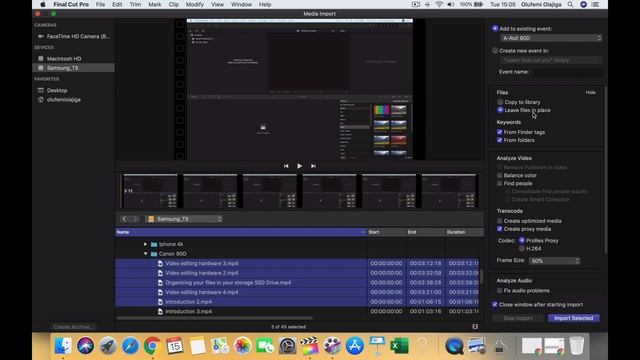Open Safari from the Dock
640x360 pixels.
pos(130,346)
